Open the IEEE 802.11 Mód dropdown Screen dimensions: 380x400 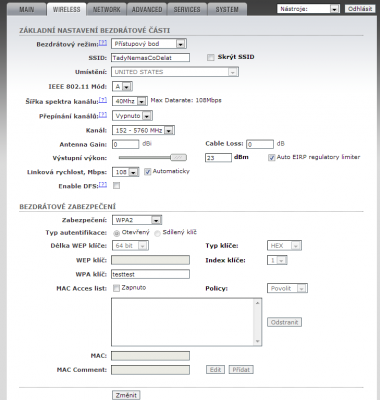pyautogui.click(x=122, y=87)
